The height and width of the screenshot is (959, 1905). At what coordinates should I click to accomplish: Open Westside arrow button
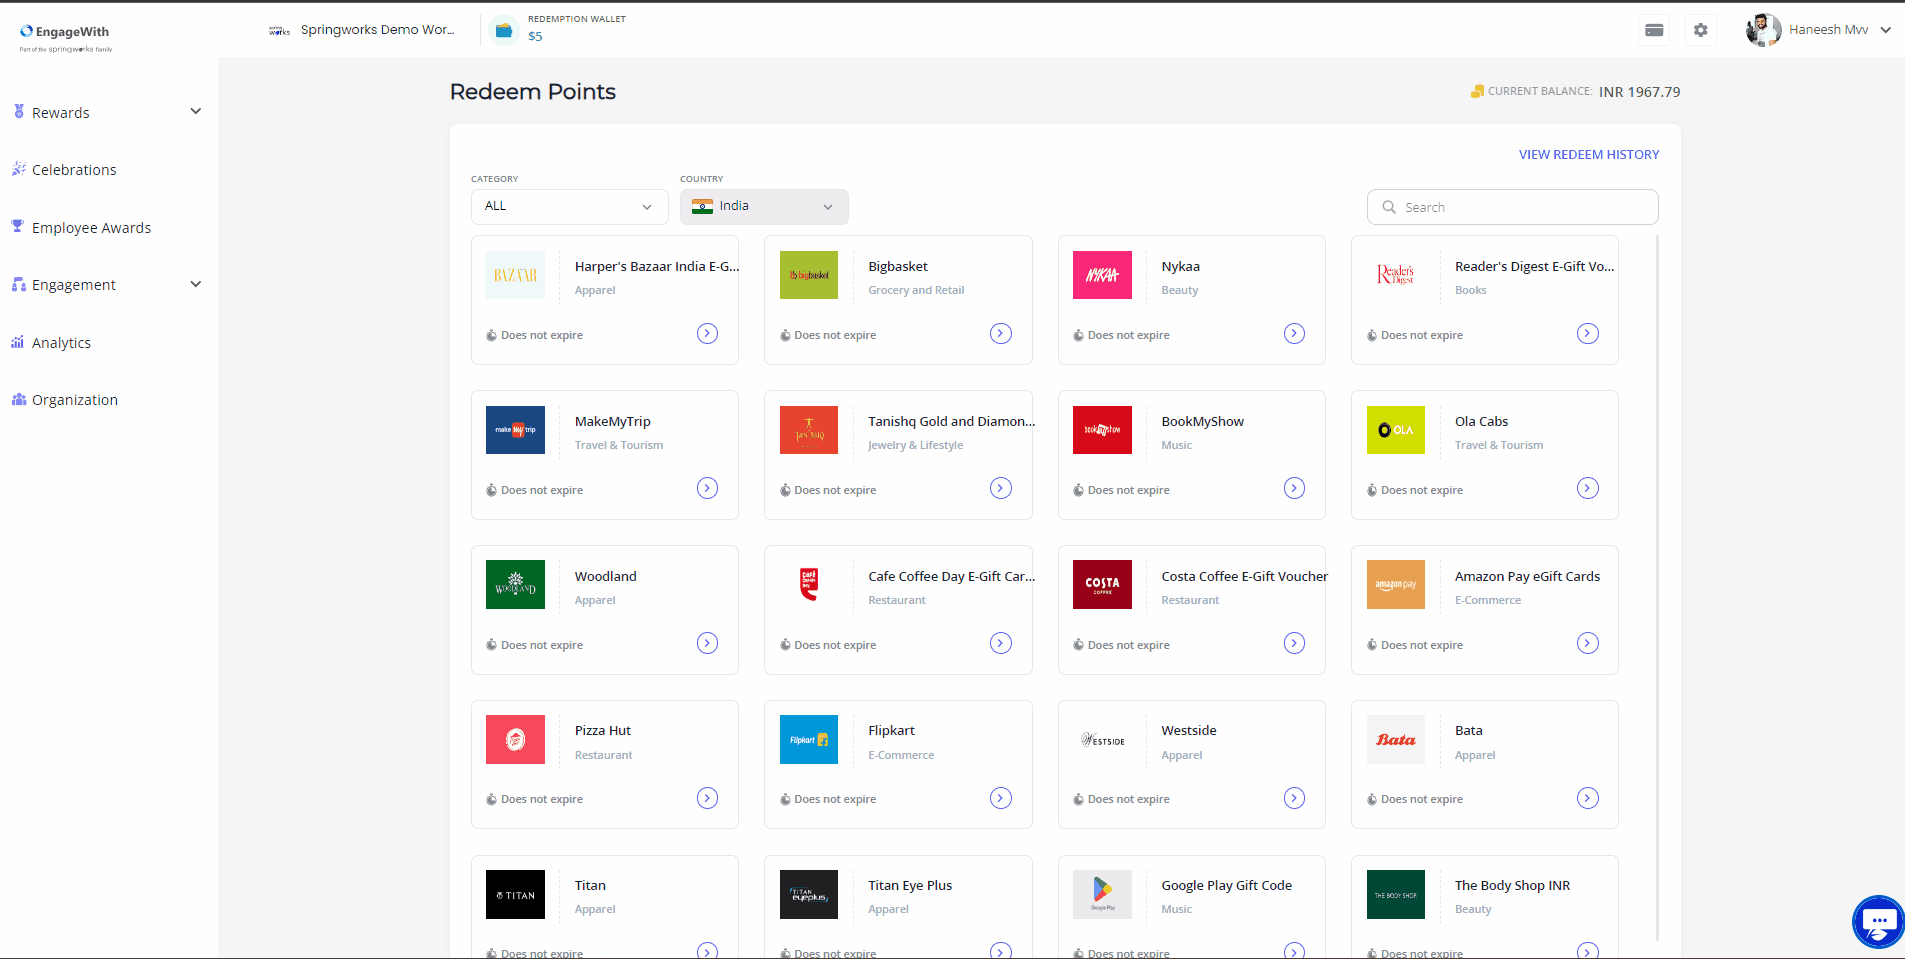[1294, 798]
